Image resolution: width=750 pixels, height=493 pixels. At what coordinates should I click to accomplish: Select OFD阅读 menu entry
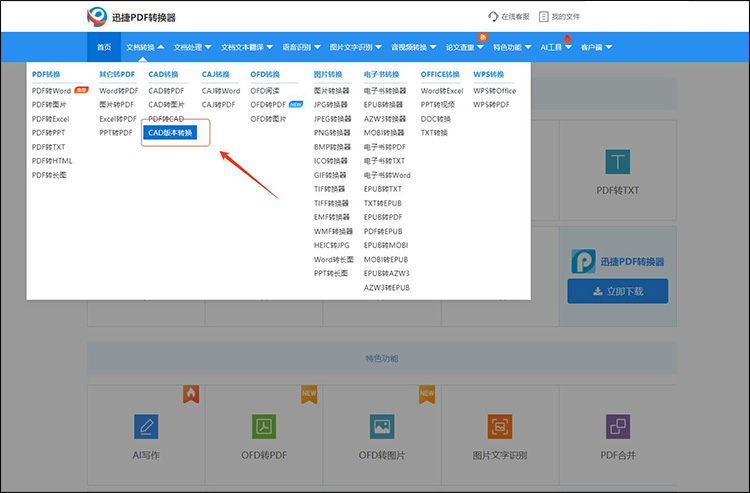pyautogui.click(x=265, y=90)
